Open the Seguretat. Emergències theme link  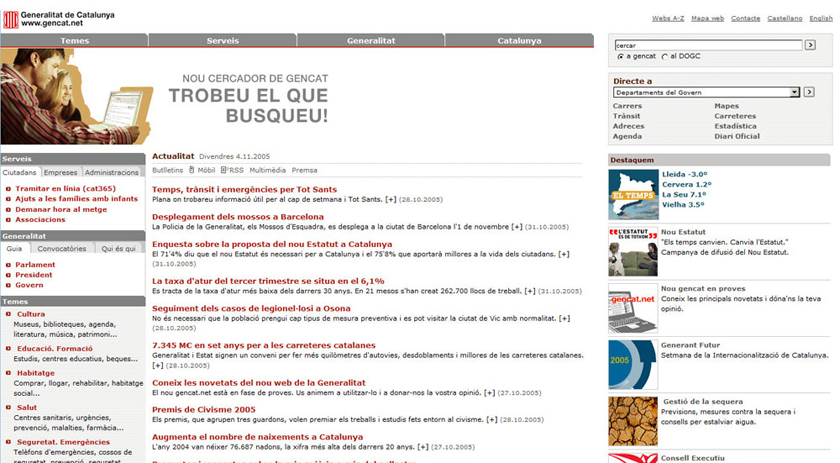pos(63,442)
